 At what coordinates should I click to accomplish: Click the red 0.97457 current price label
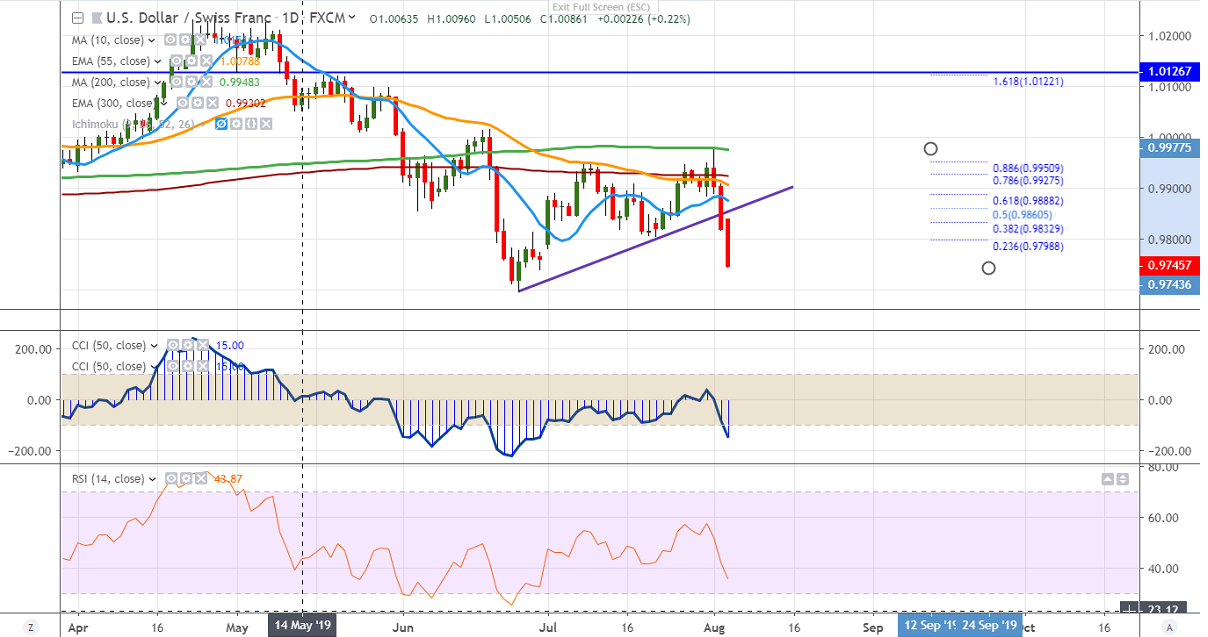pos(1168,266)
